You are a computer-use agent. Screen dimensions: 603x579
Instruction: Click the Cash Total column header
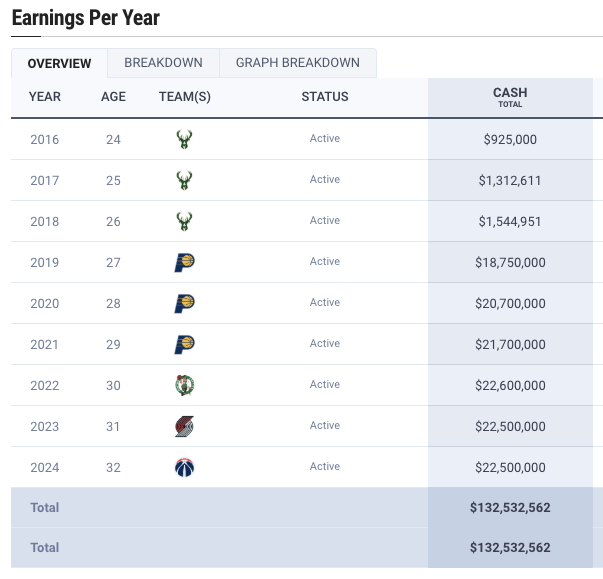tap(510, 97)
